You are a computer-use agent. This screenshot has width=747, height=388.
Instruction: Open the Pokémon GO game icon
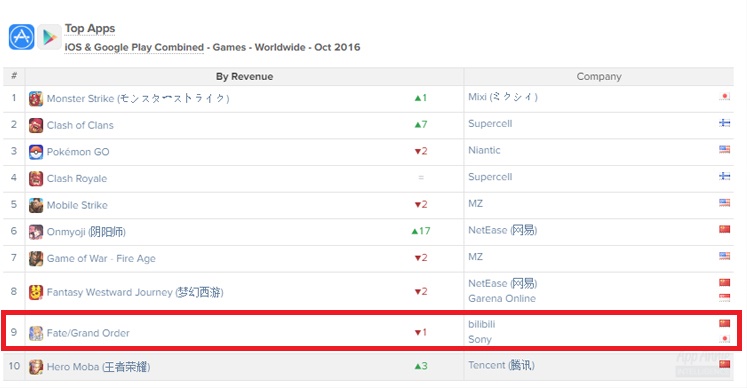coord(36,152)
